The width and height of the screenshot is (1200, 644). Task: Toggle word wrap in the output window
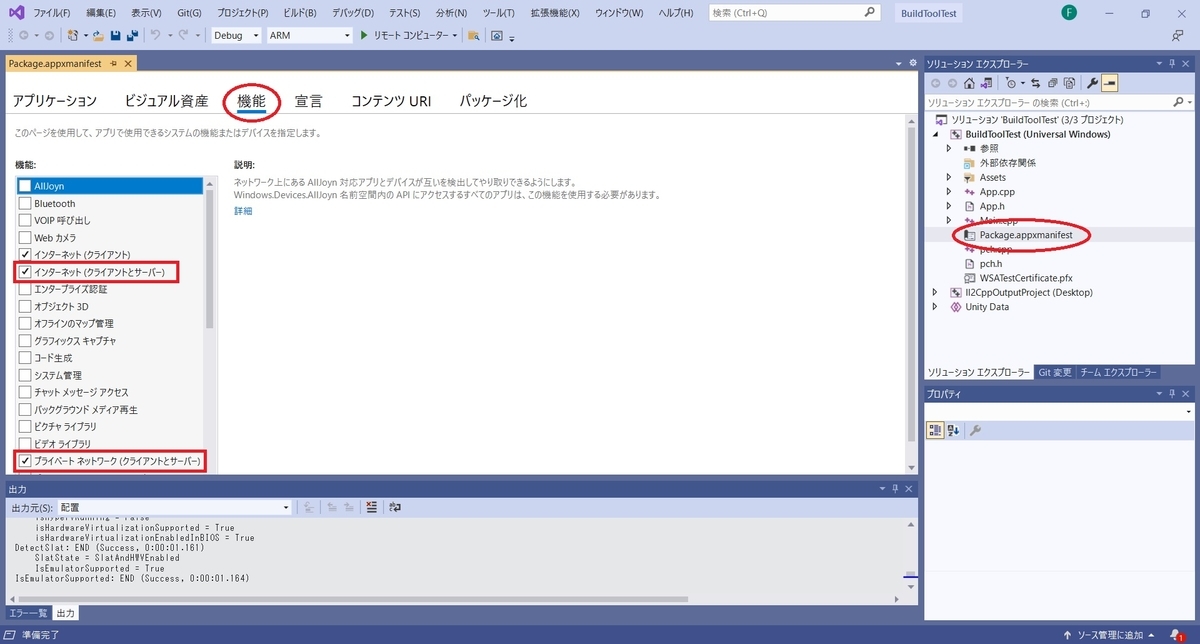click(x=396, y=507)
